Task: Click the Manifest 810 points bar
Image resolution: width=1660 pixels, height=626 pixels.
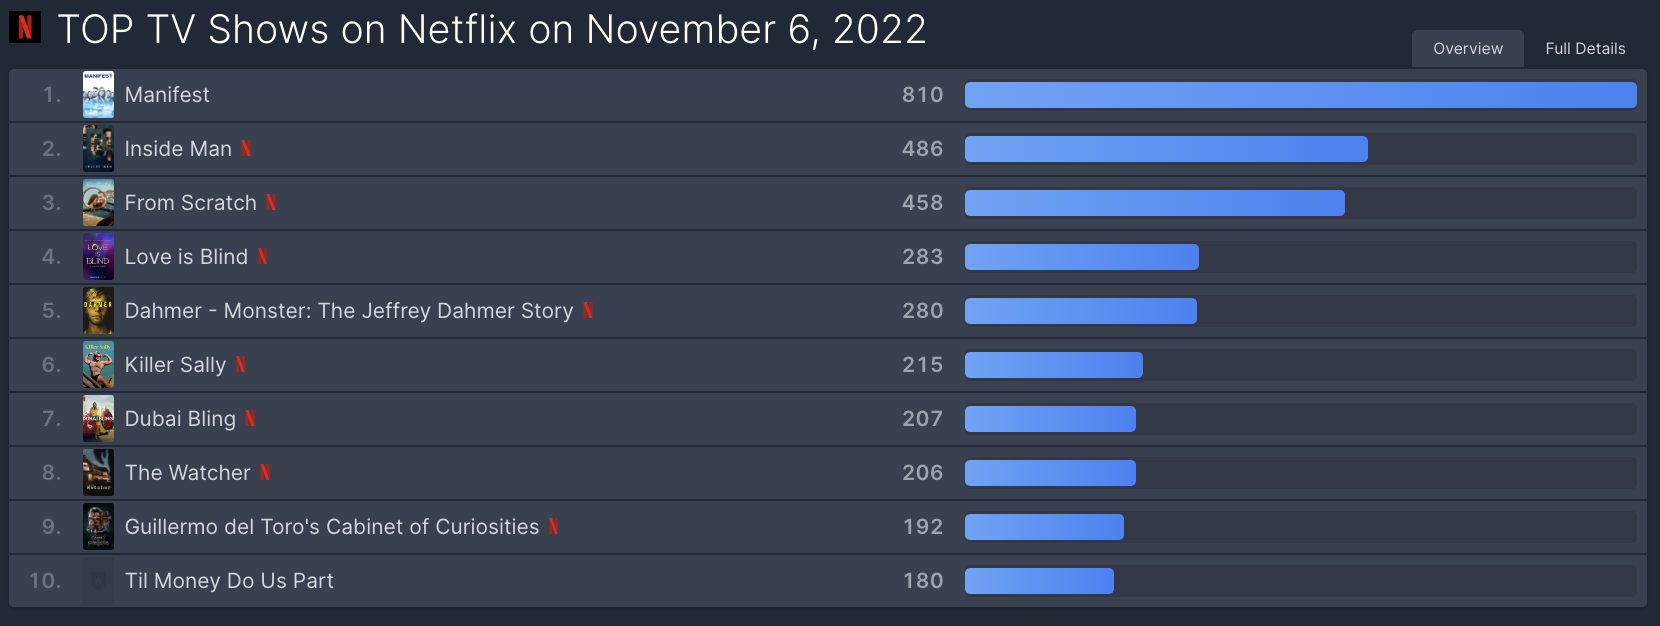Action: click(x=1300, y=95)
